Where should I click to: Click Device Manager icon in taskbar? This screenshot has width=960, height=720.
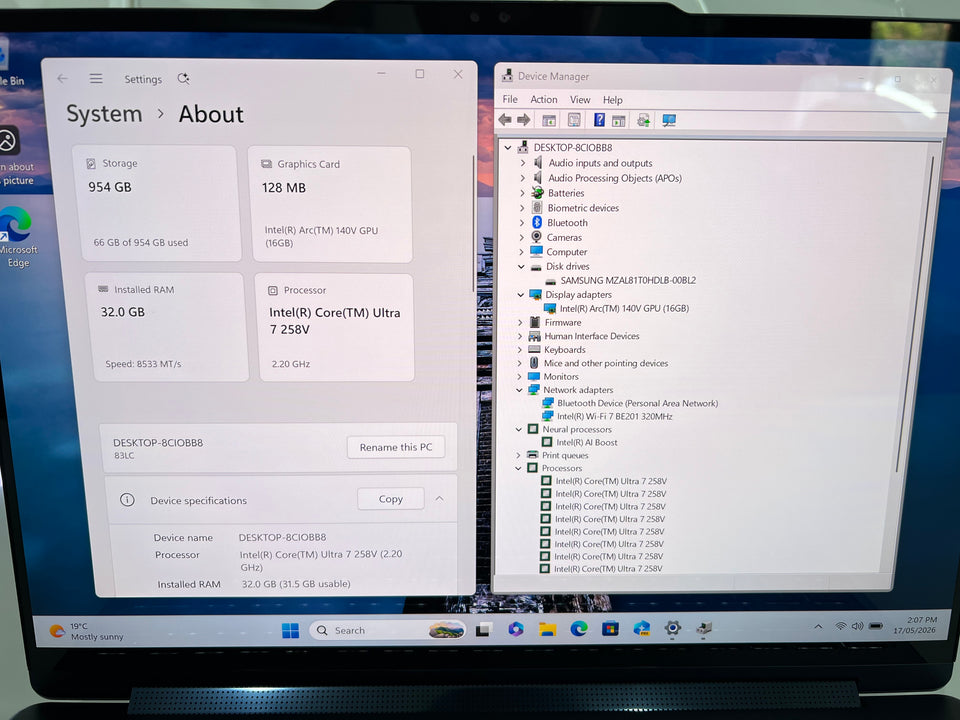coord(704,628)
